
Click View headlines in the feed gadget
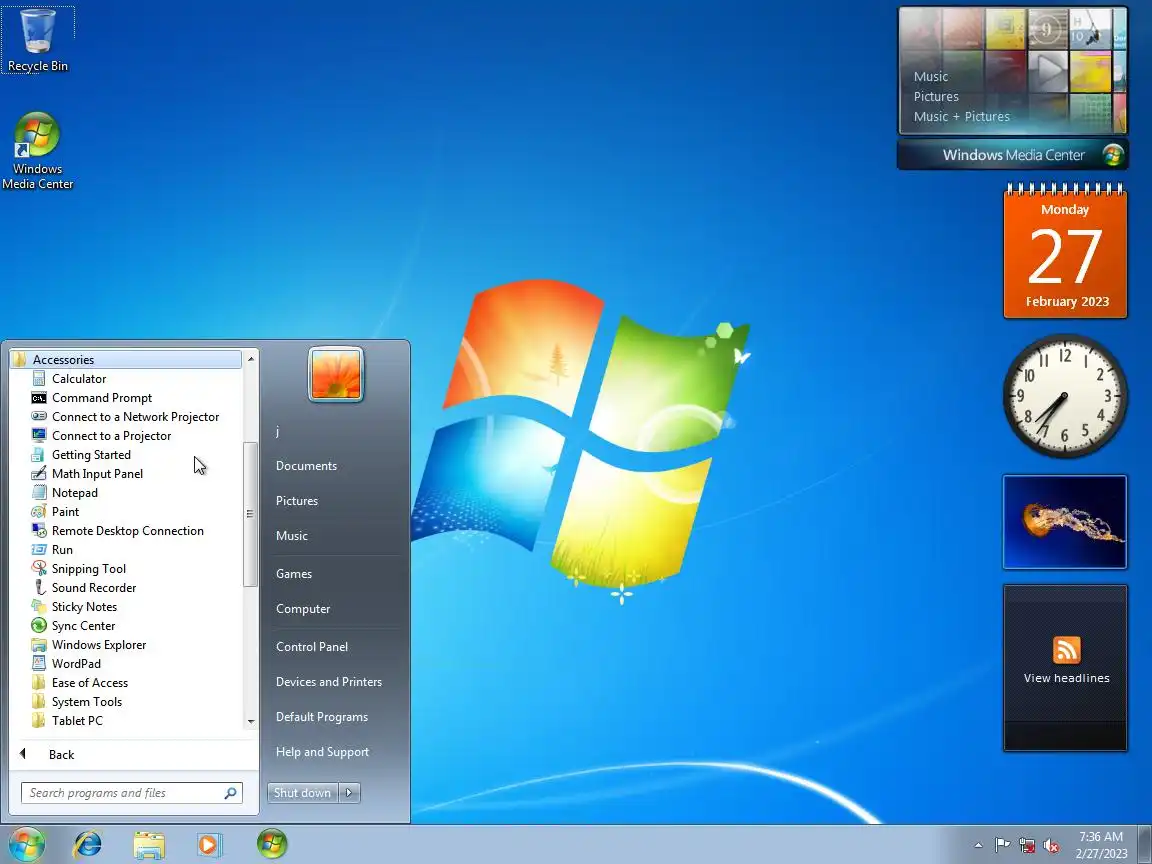[x=1067, y=678]
